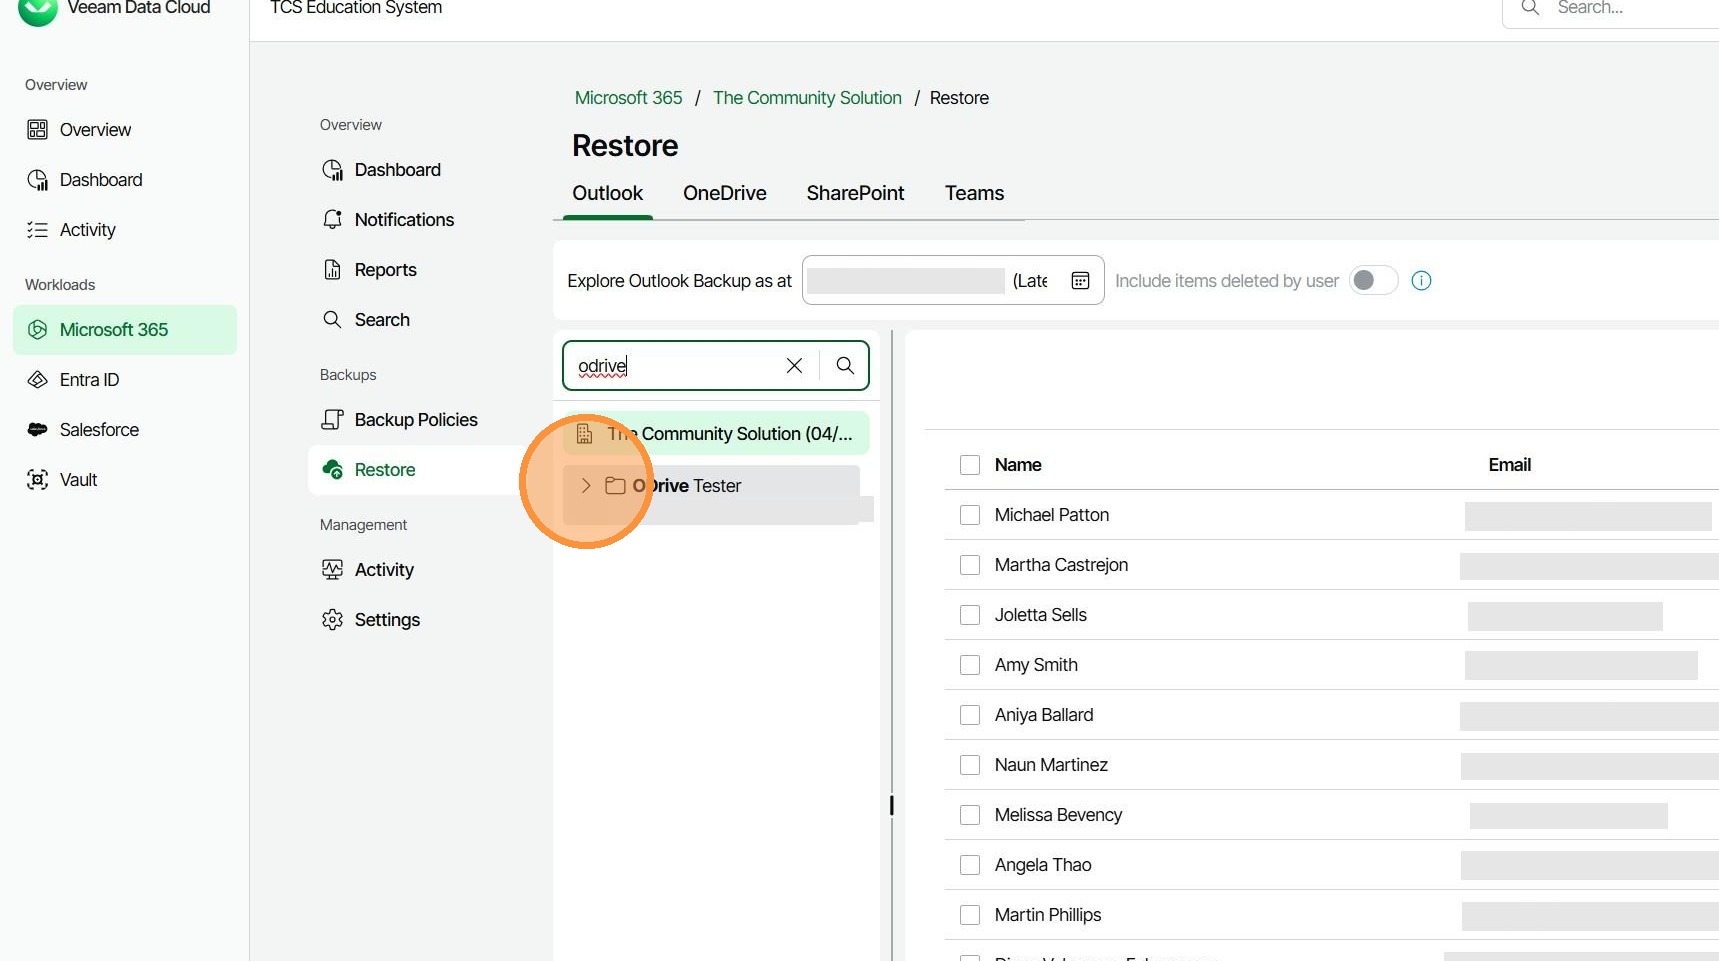Go to Entra ID workload
The height and width of the screenshot is (961, 1719).
coord(89,380)
